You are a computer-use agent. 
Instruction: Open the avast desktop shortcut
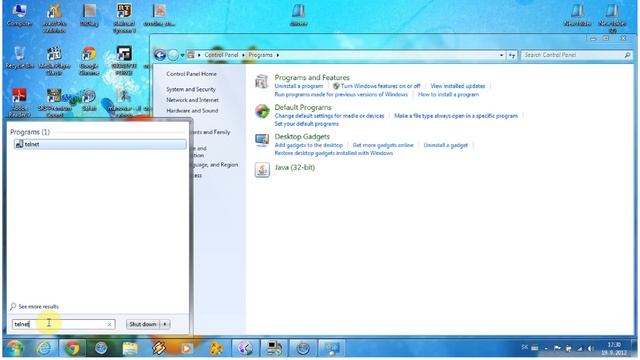click(x=54, y=19)
